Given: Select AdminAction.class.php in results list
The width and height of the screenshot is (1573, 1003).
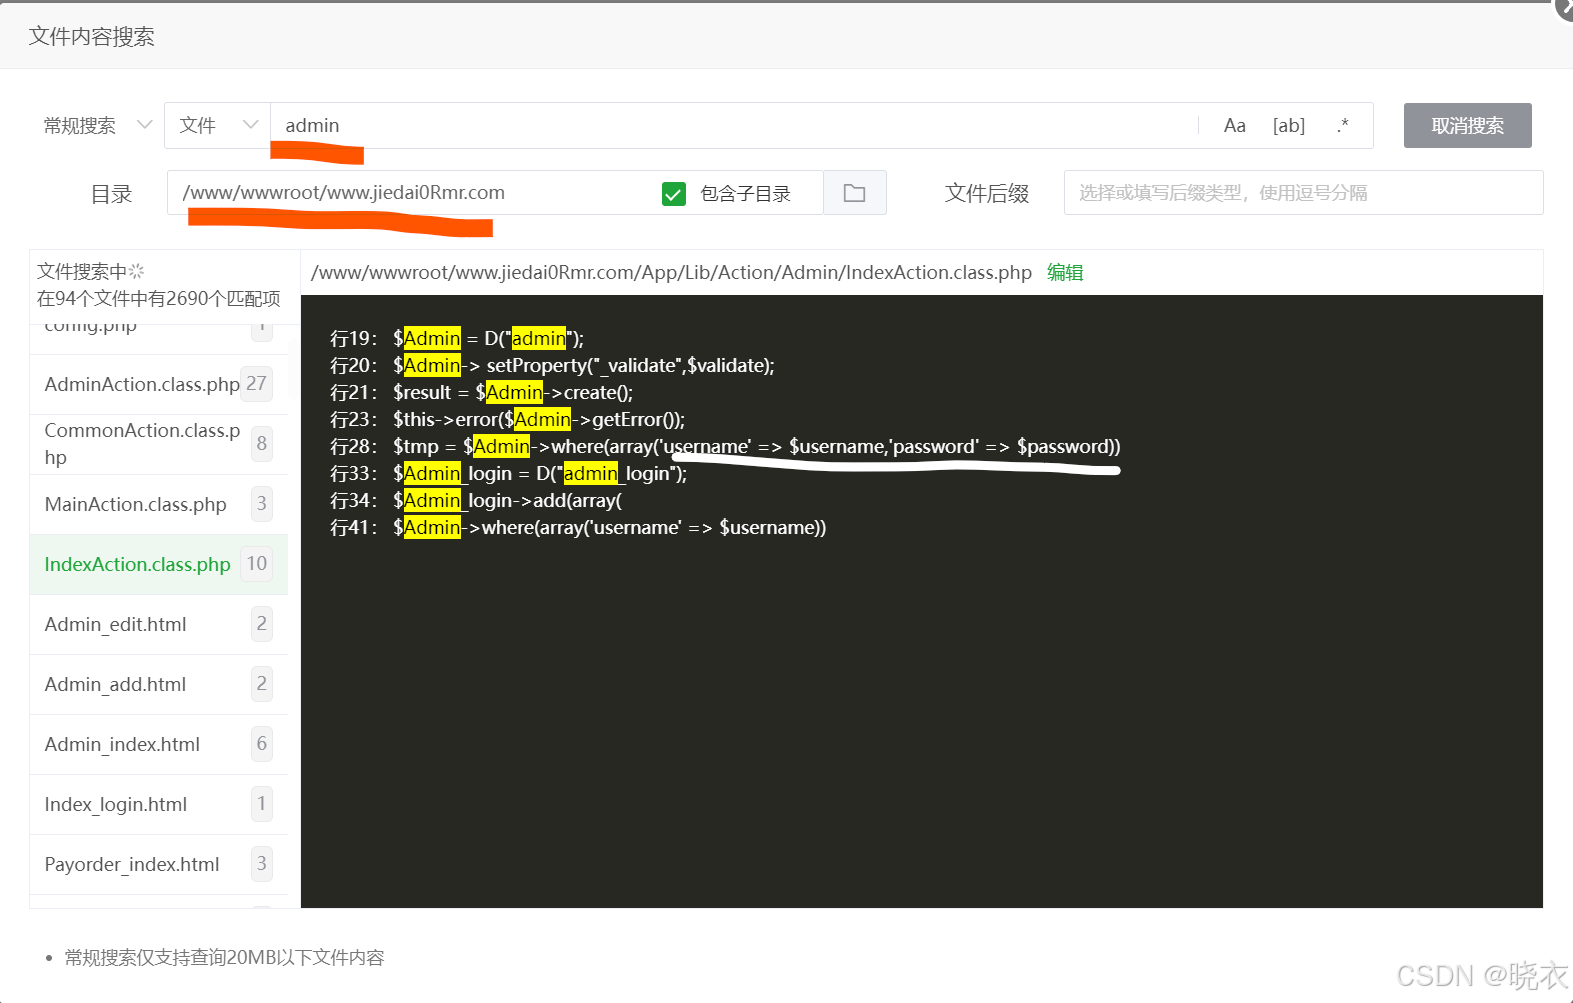Looking at the screenshot, I should (159, 384).
